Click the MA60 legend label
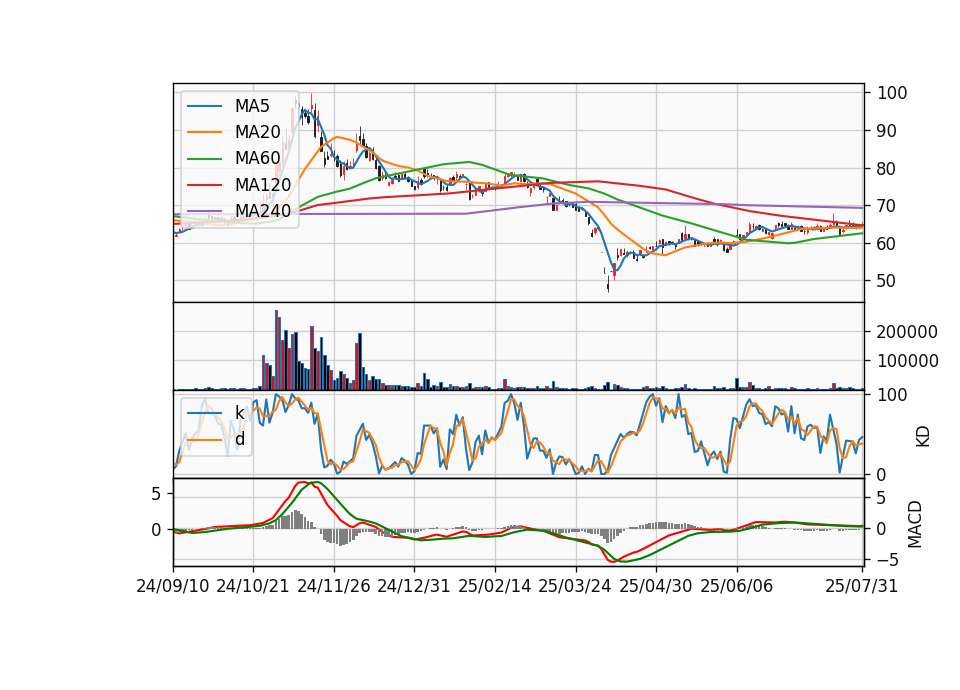The height and width of the screenshot is (690, 960). (257, 158)
